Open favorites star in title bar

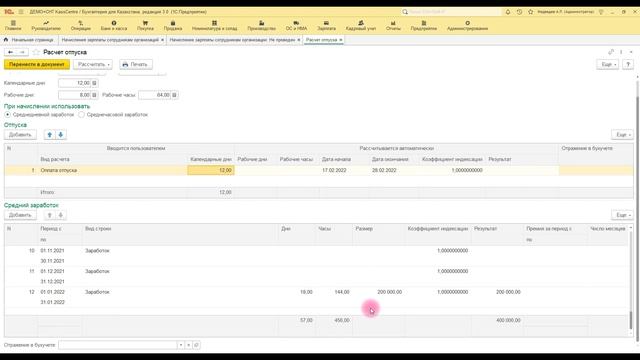[x=530, y=12]
